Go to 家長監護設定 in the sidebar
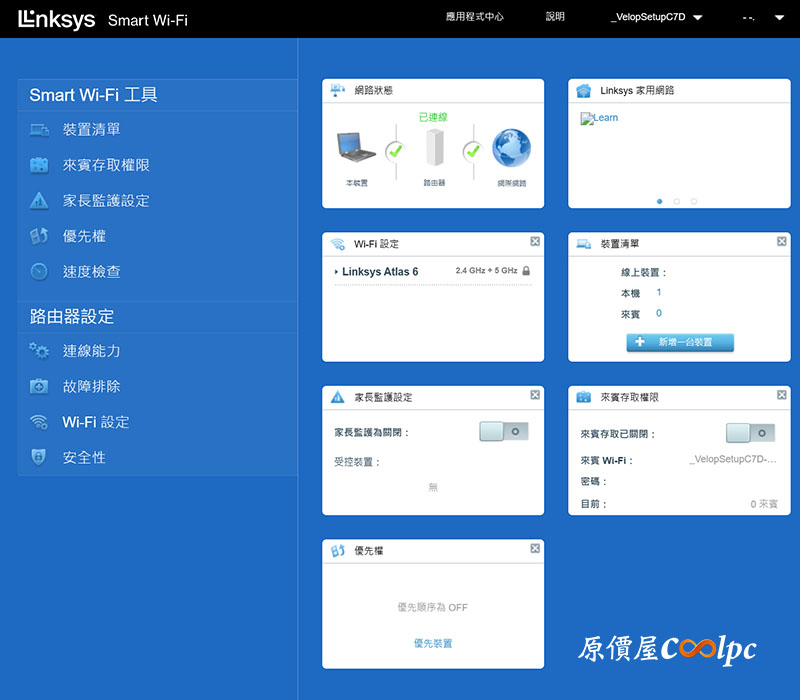 coord(106,201)
